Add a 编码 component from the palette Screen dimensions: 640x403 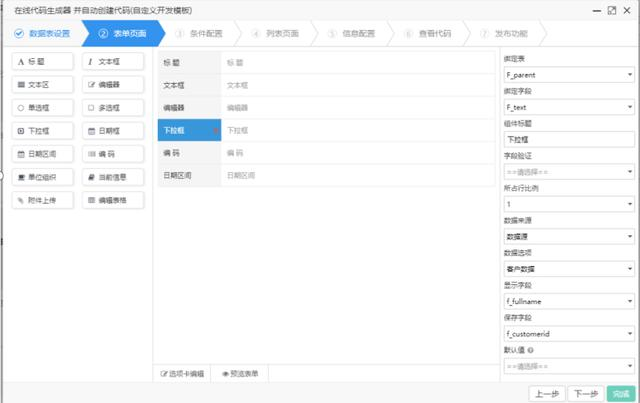point(113,154)
